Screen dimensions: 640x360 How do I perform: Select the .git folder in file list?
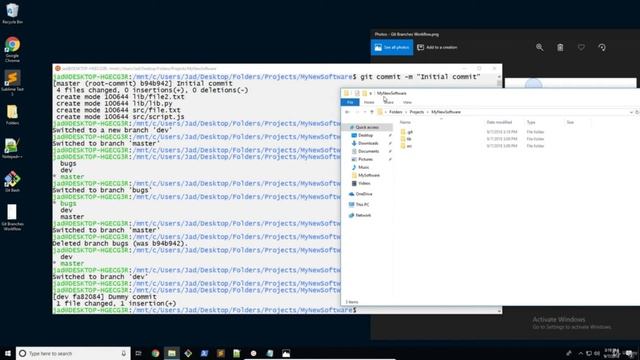coord(409,132)
